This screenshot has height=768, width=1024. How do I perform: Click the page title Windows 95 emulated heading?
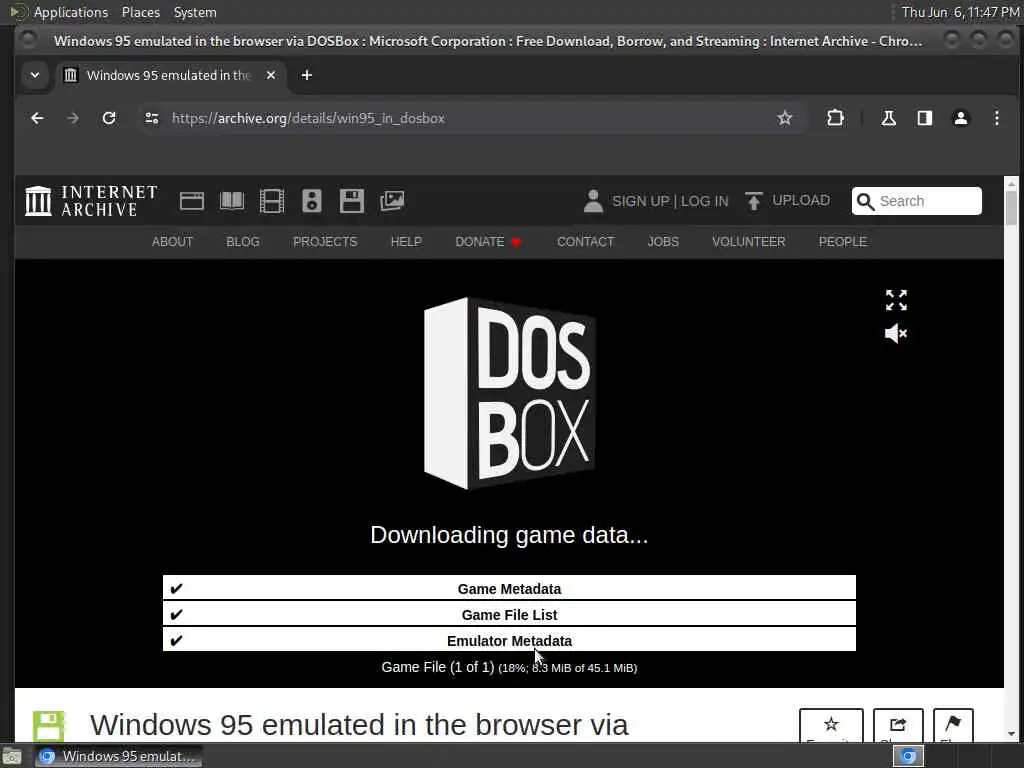[x=359, y=725]
